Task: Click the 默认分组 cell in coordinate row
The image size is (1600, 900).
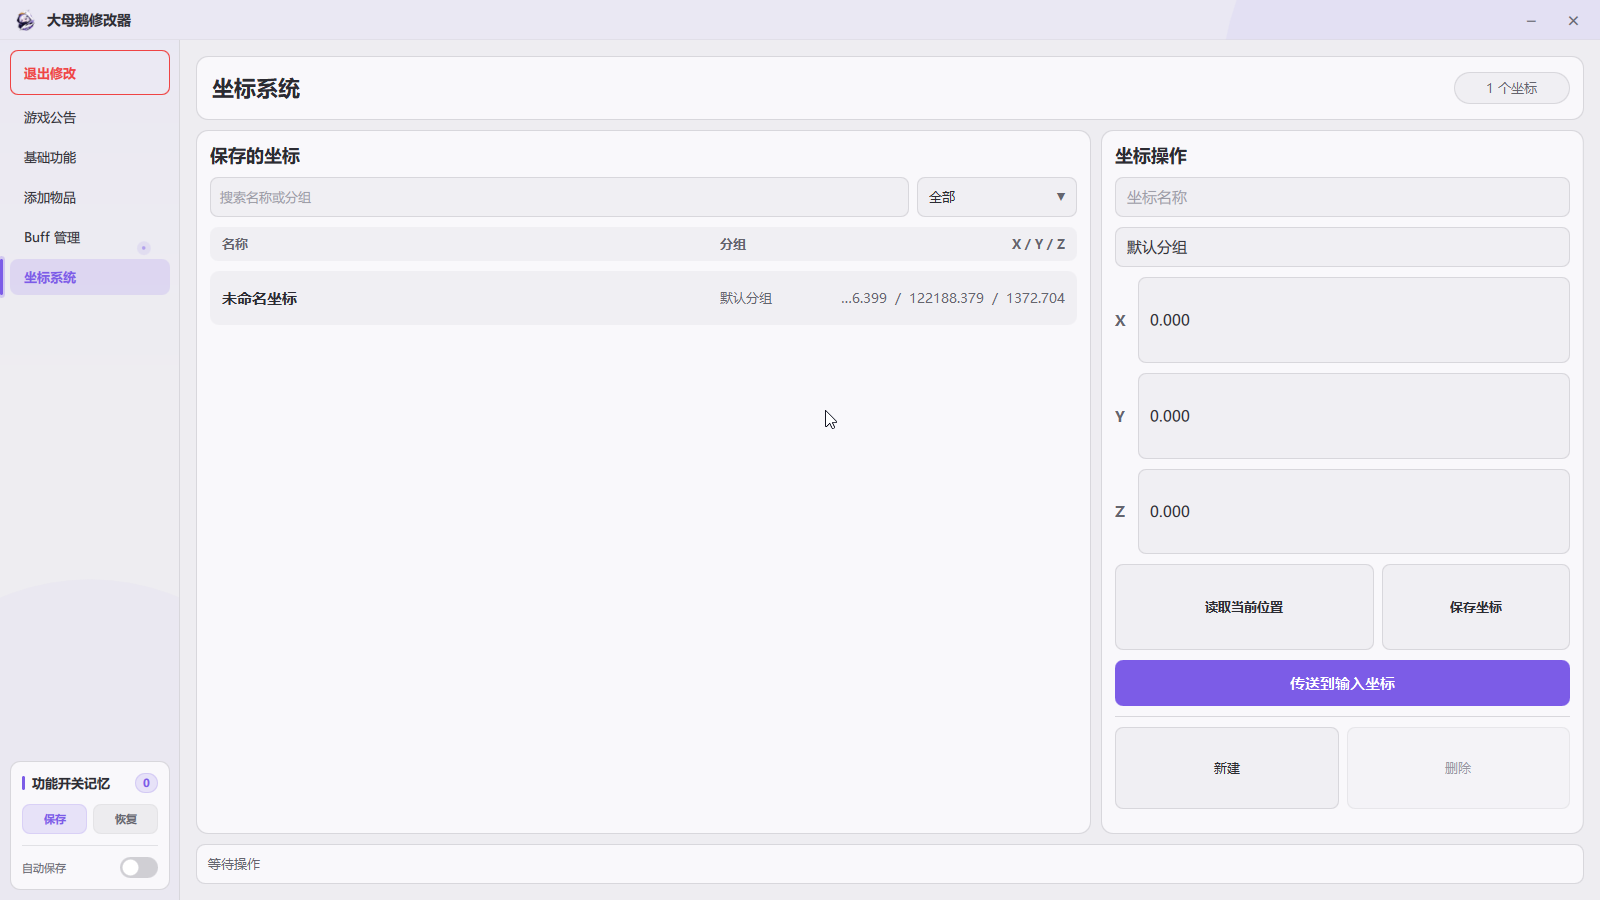Action: (746, 298)
